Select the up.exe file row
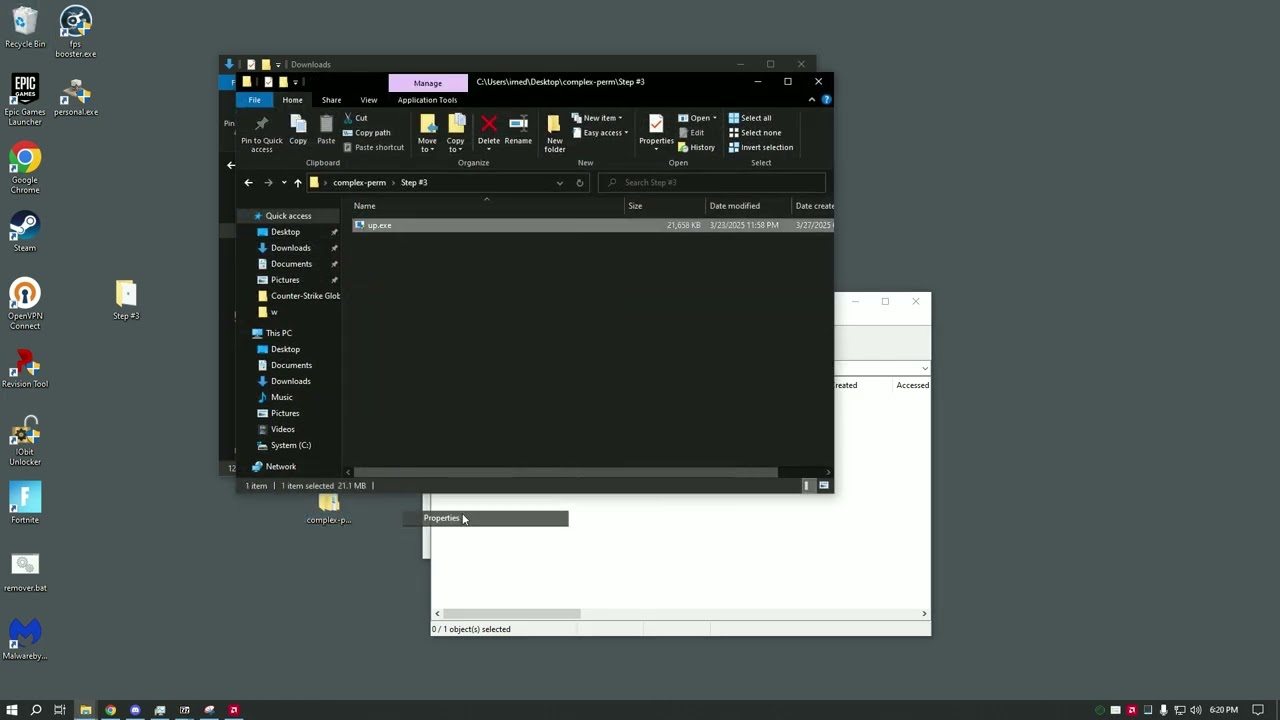Screen dimensions: 1280x720 (592, 225)
